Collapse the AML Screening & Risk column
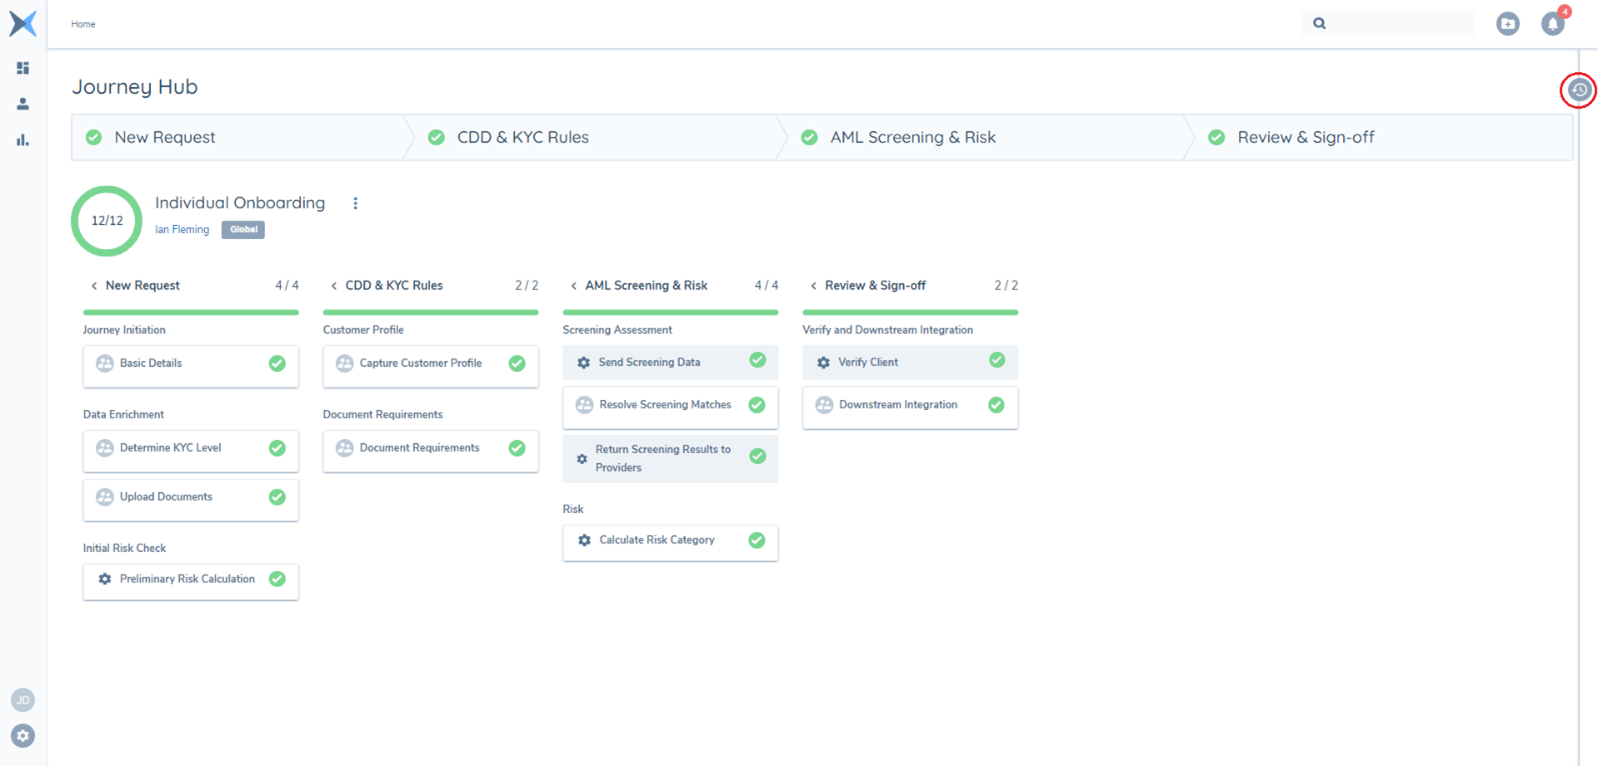The width and height of the screenshot is (1598, 766). (x=573, y=286)
